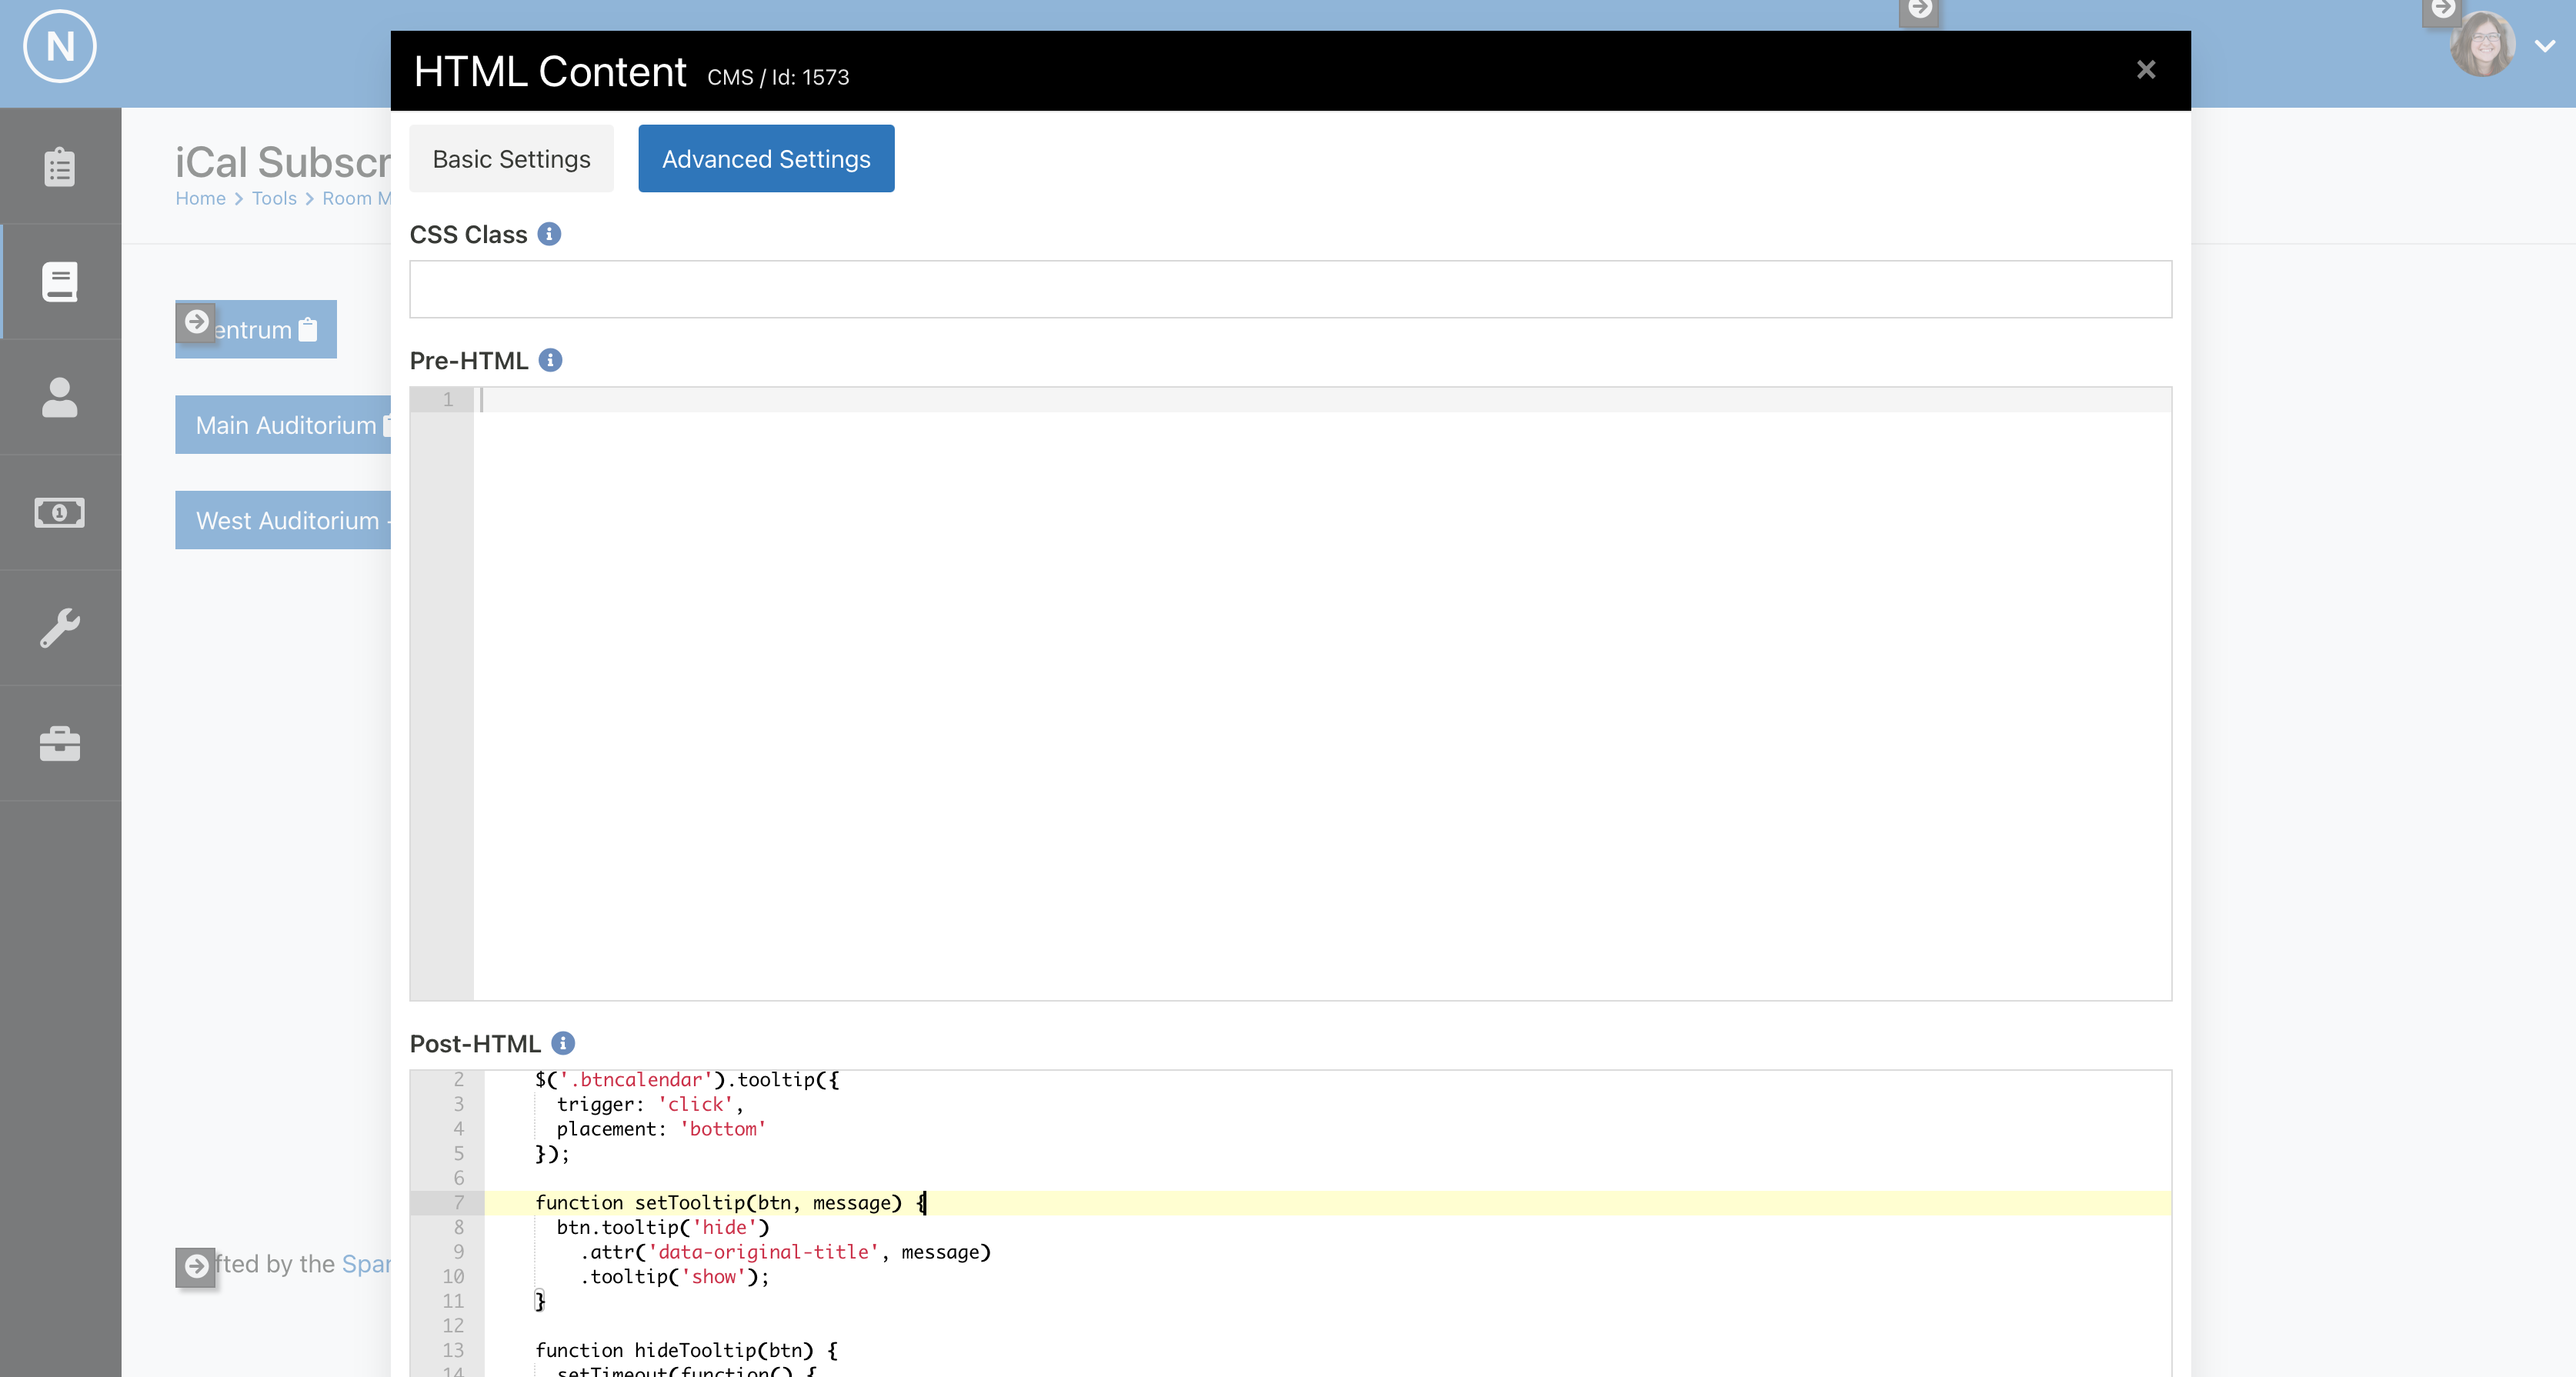Click the West Auditorium button

pos(284,520)
